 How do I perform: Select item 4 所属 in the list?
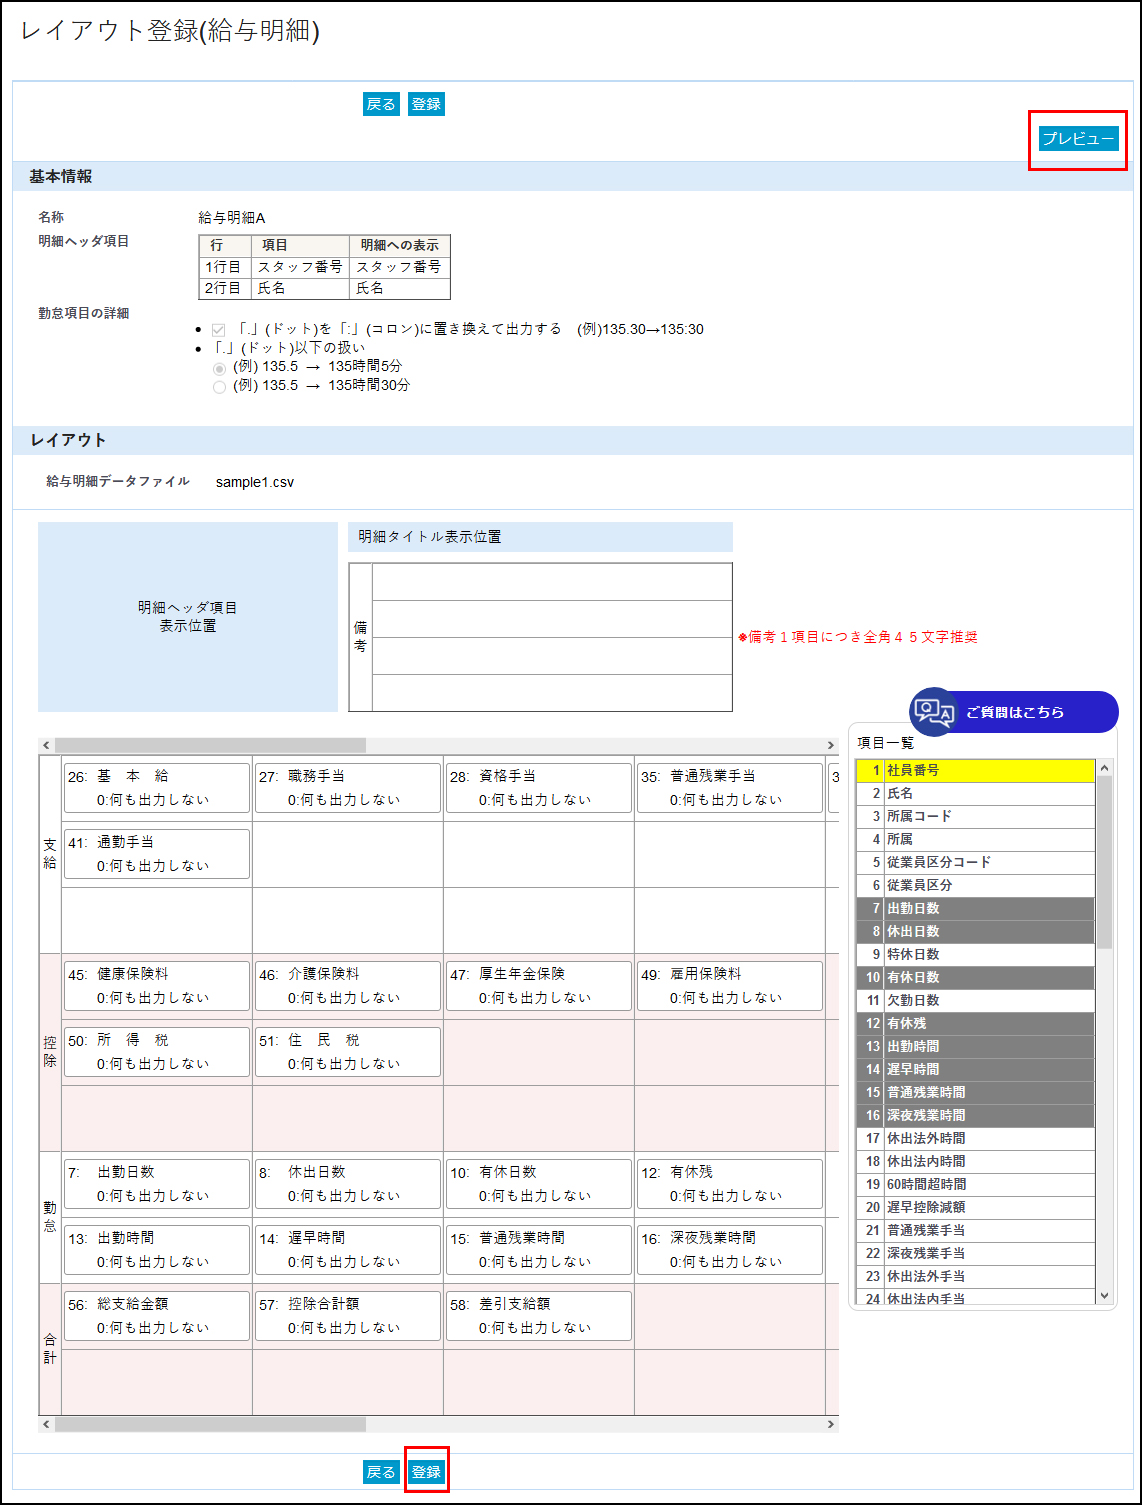(x=975, y=839)
